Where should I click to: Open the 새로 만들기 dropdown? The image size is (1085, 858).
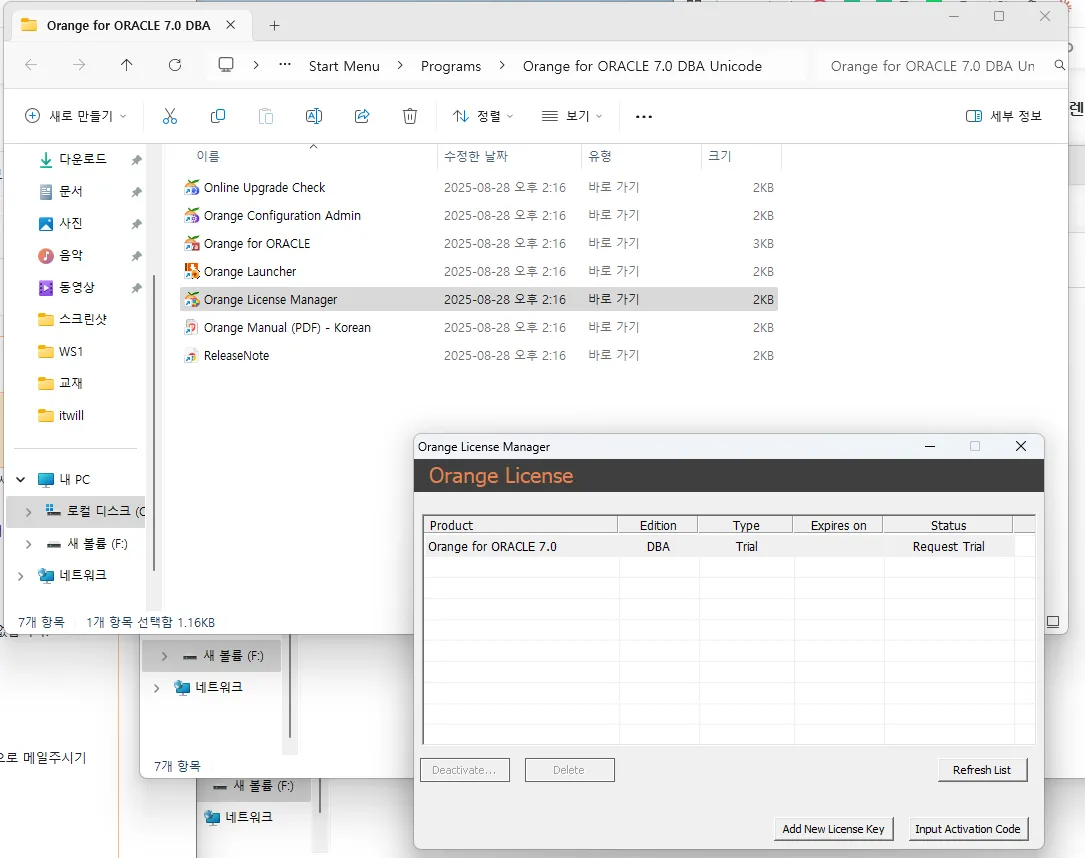click(75, 116)
